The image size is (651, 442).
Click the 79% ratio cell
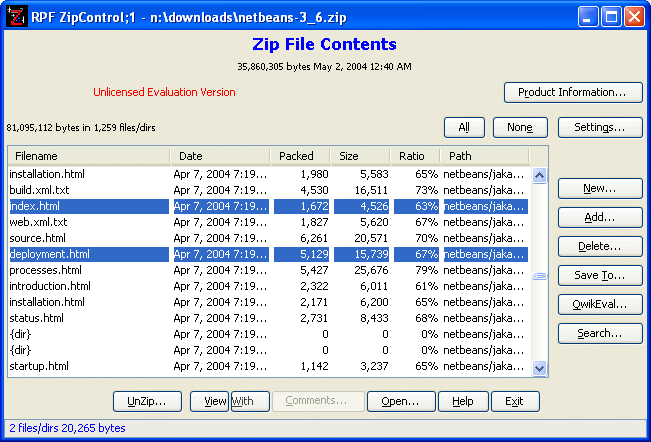[426, 270]
